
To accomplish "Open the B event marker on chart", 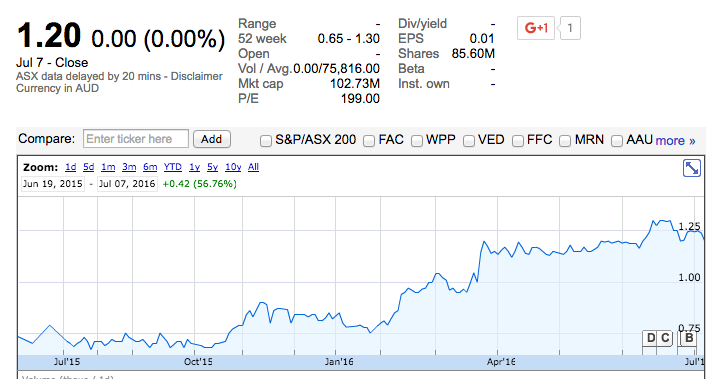I will point(689,338).
